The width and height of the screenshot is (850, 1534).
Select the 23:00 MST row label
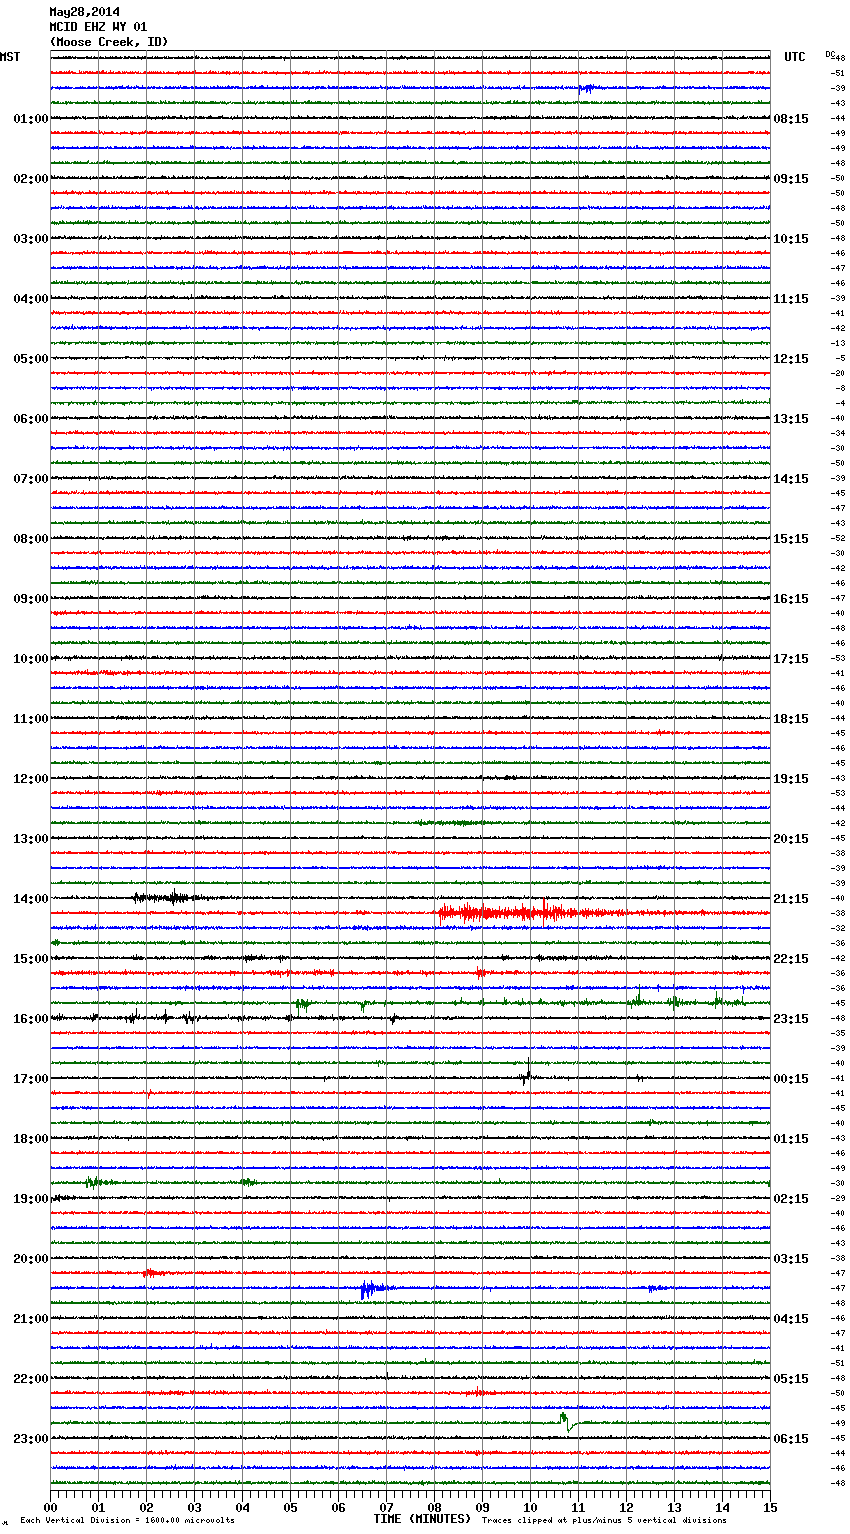pyautogui.click(x=30, y=1439)
